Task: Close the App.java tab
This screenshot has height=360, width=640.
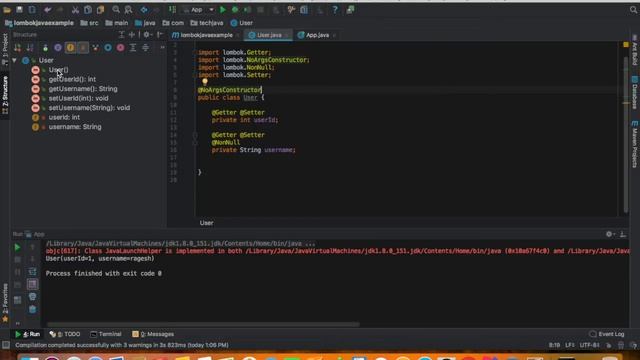Action: tap(334, 36)
